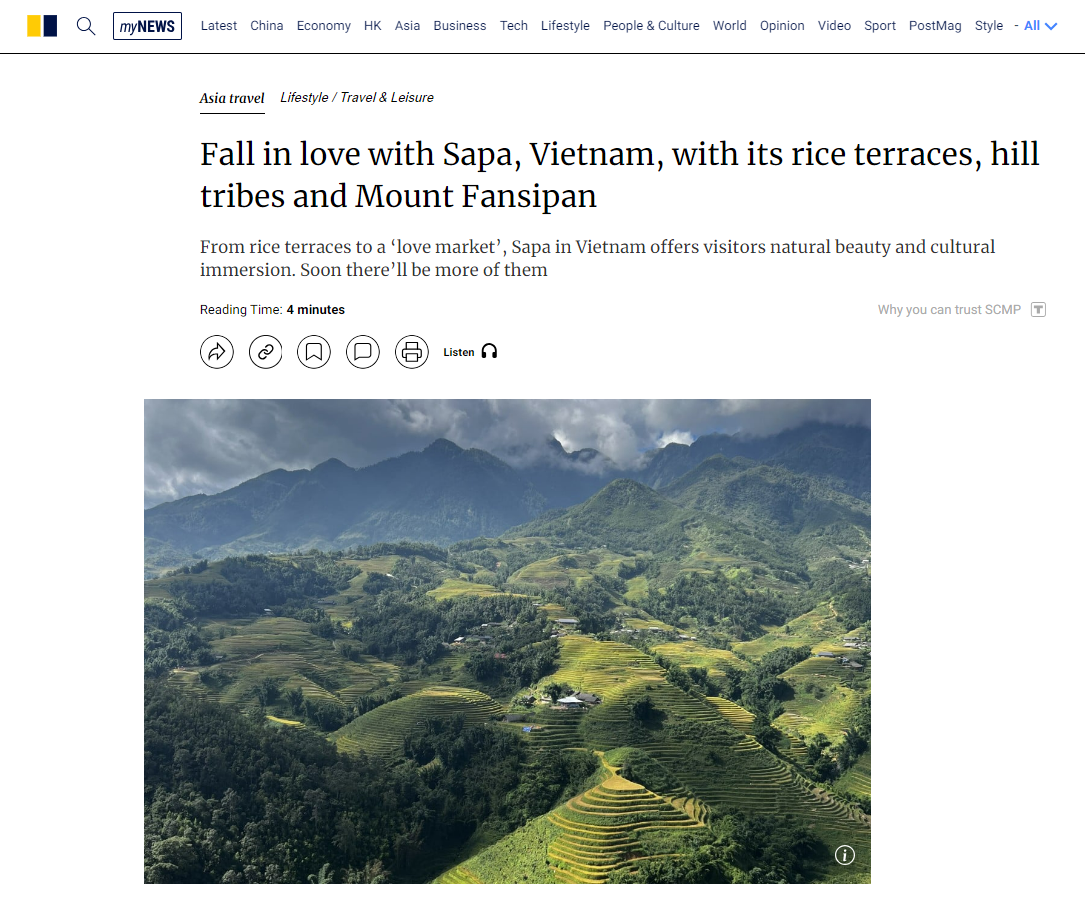The width and height of the screenshot is (1085, 906).
Task: Show the photo info icon on the image
Action: pyautogui.click(x=845, y=855)
